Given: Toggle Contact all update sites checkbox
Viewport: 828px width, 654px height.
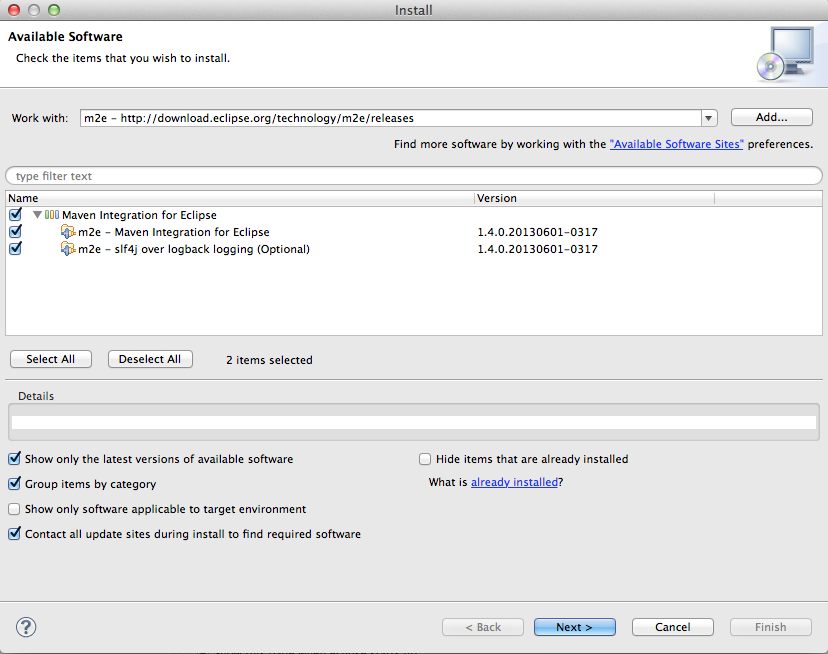Looking at the screenshot, I should click(14, 534).
